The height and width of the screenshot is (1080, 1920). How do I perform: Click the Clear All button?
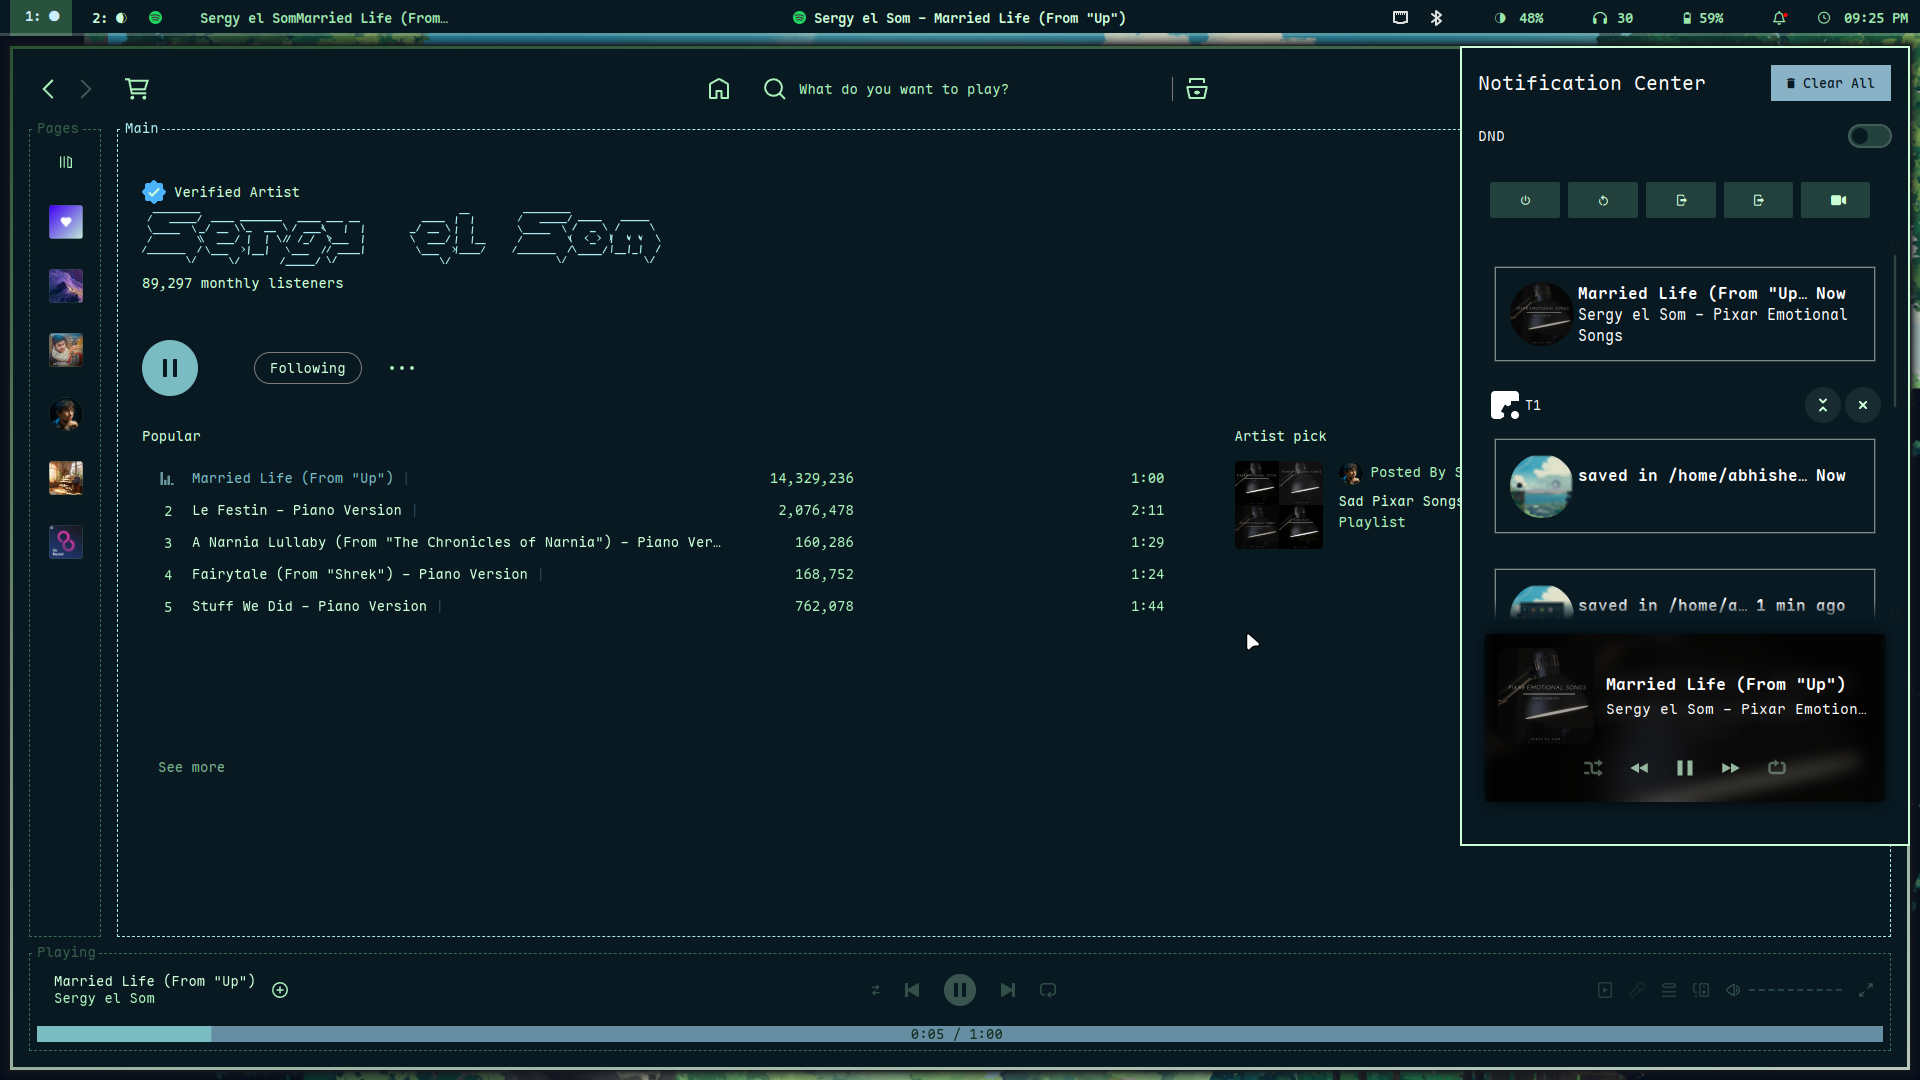1830,83
